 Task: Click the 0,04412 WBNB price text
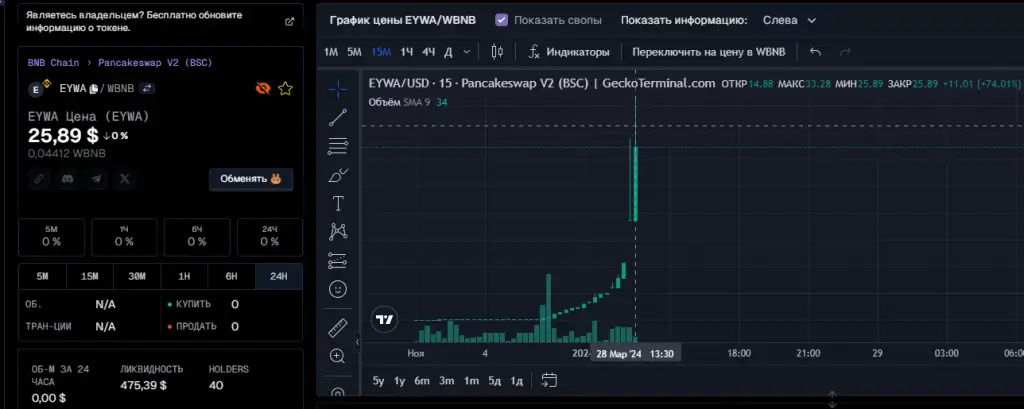click(x=67, y=153)
